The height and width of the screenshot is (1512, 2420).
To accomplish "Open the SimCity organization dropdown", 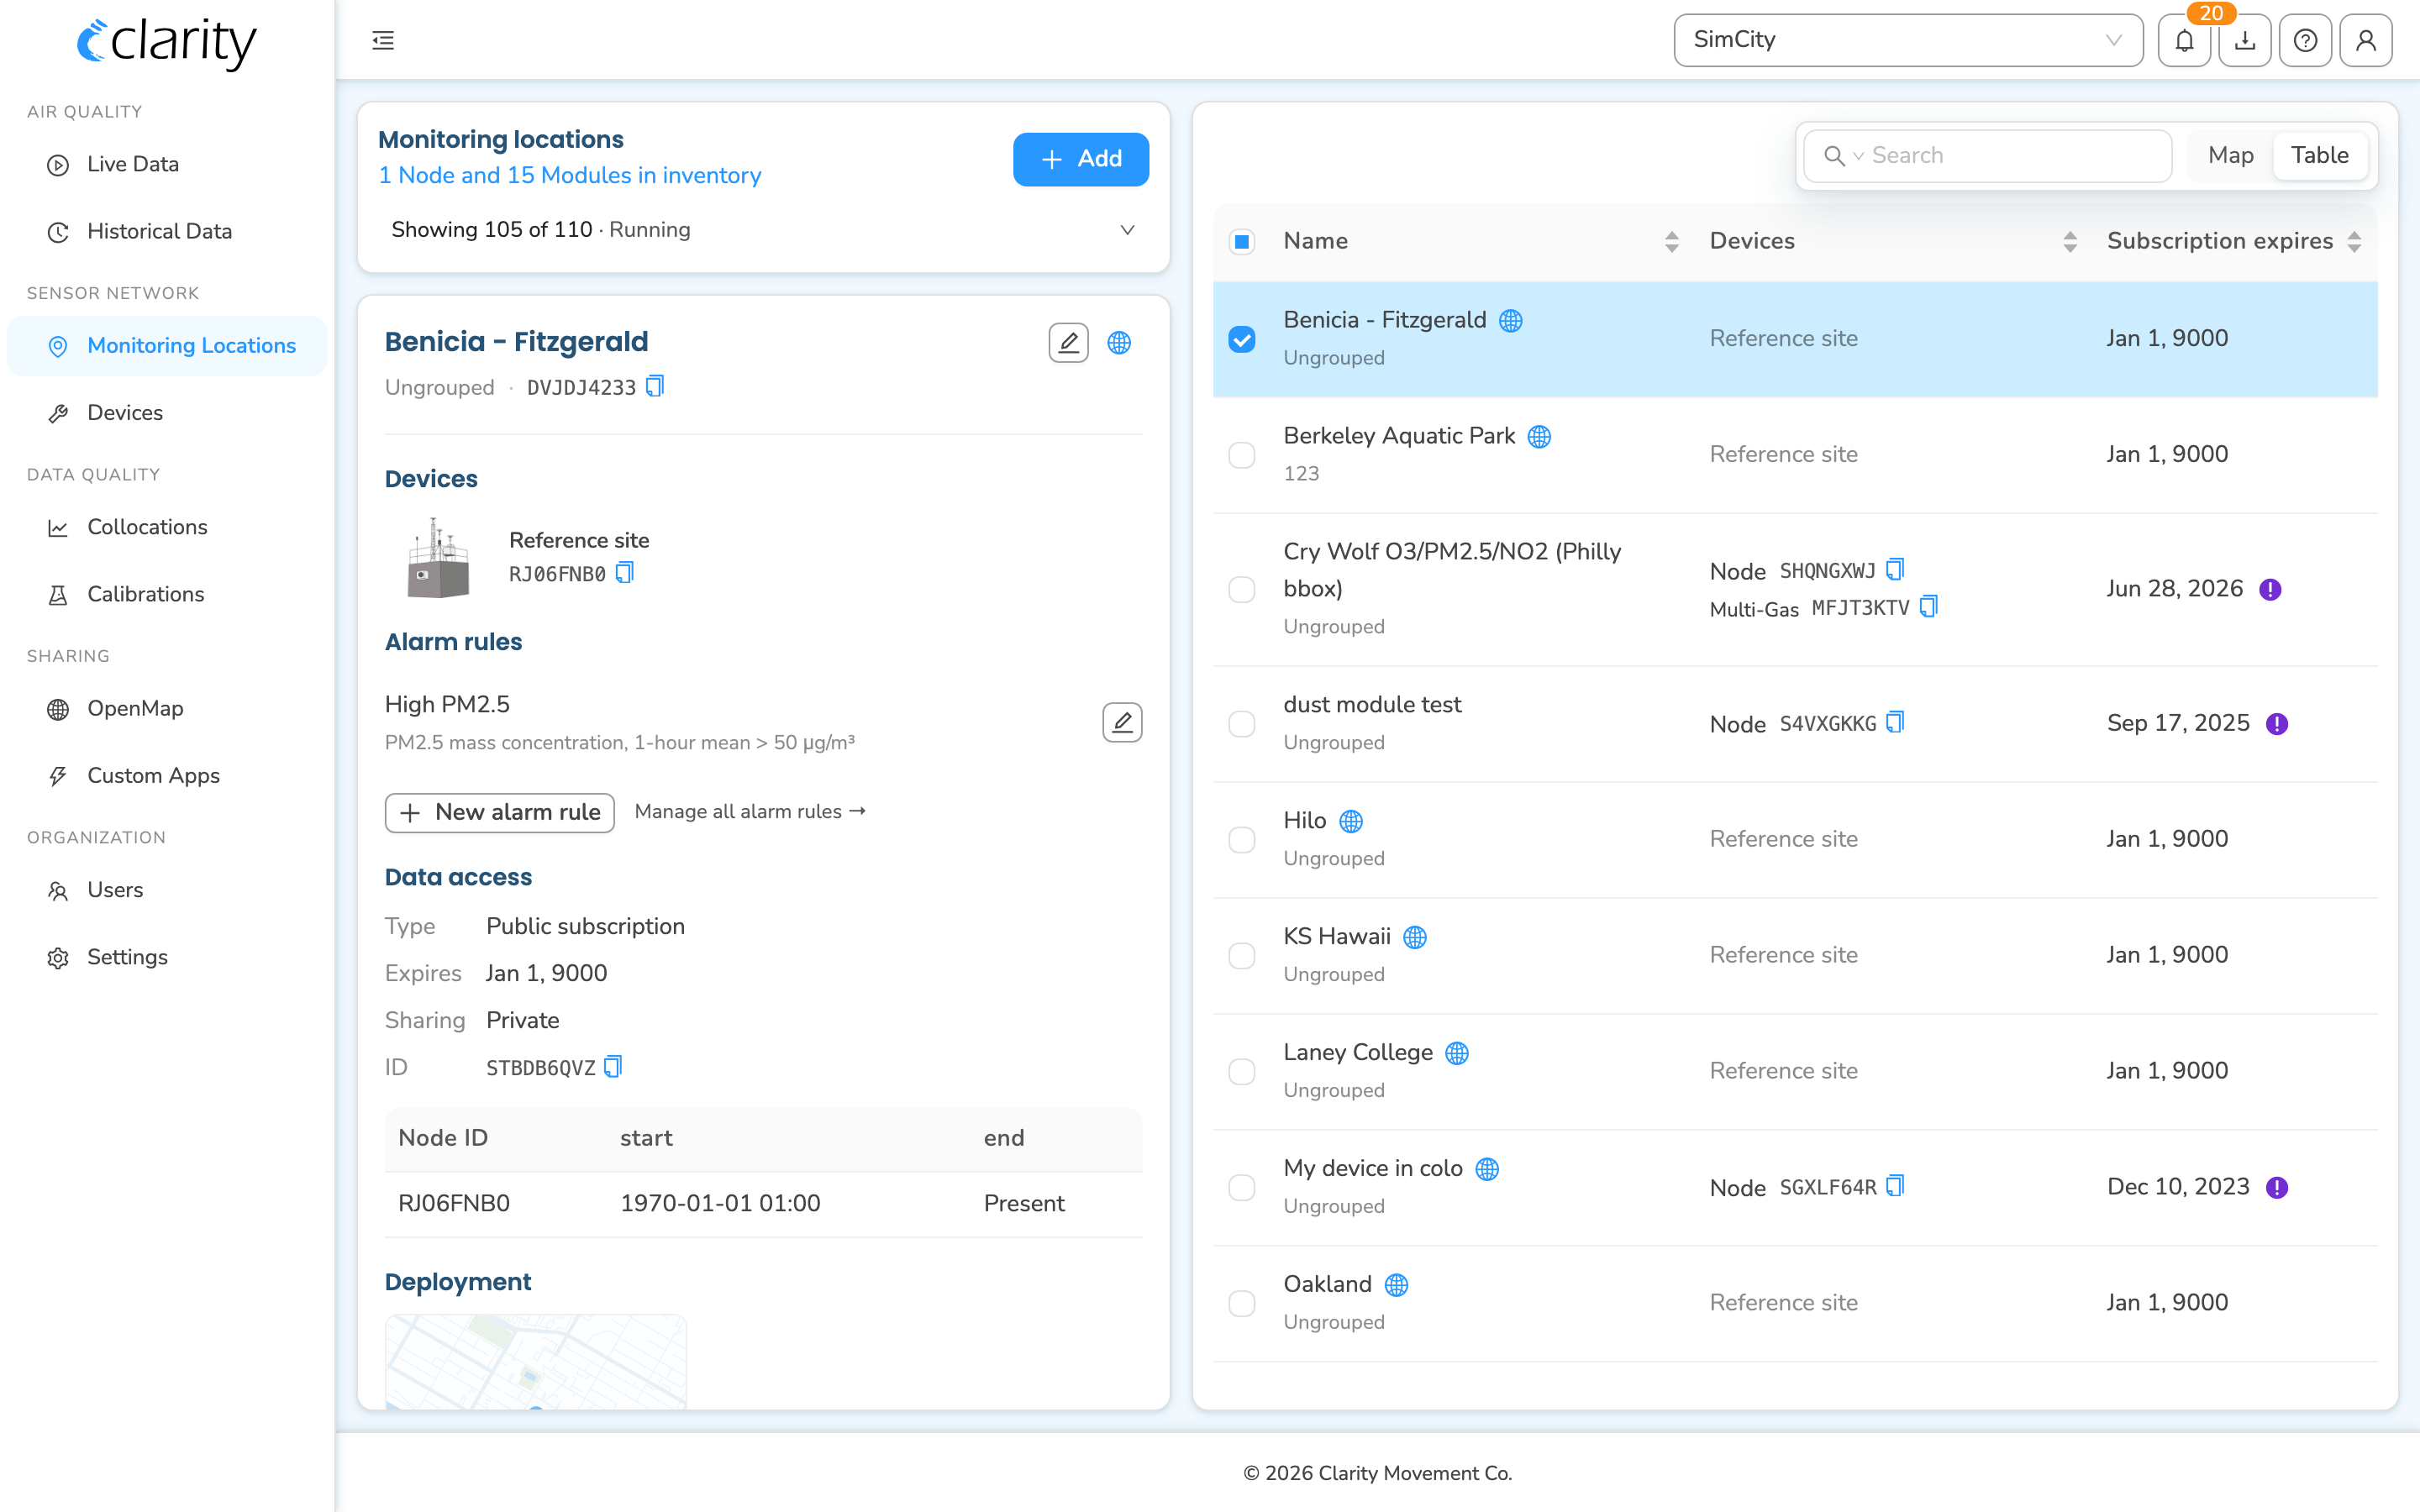I will pyautogui.click(x=1908, y=40).
